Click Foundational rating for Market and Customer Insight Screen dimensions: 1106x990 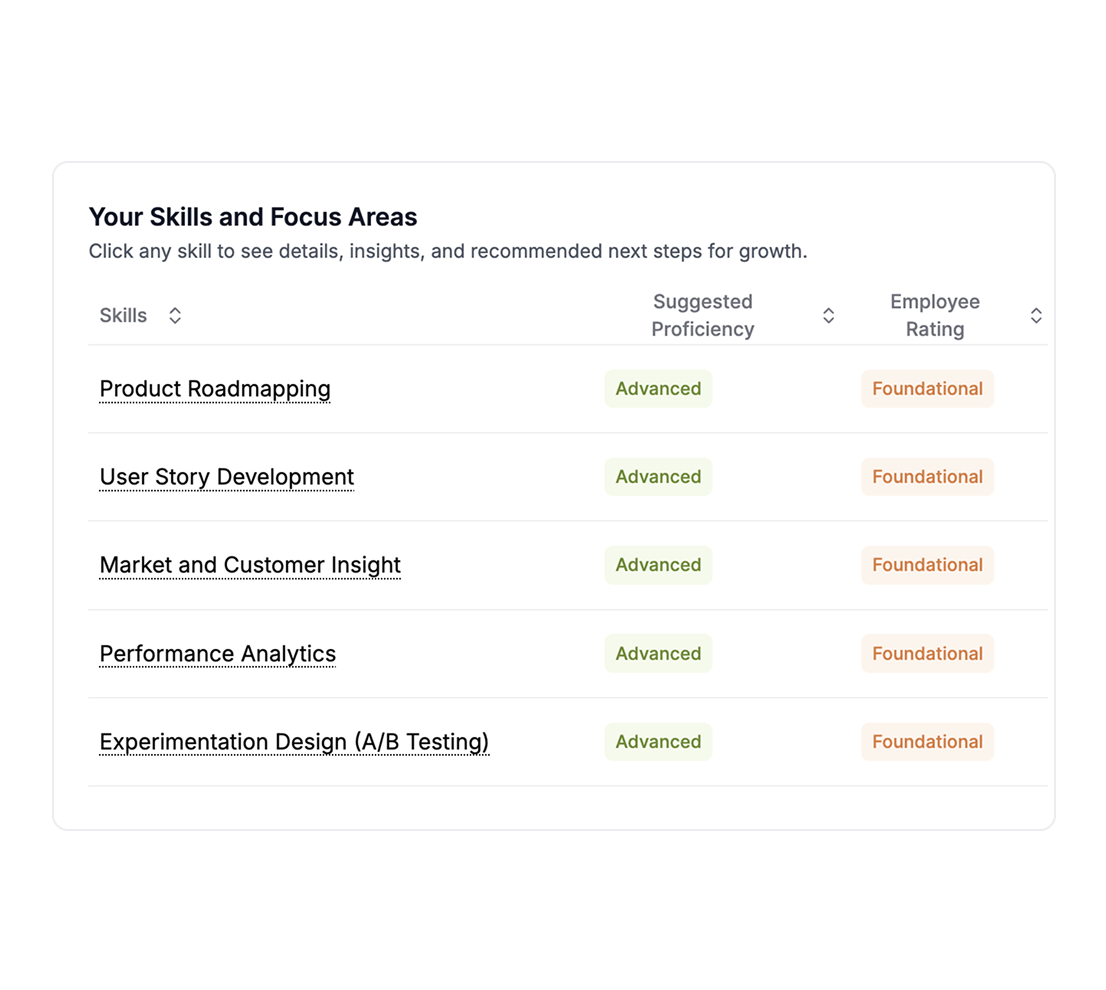[x=927, y=565]
